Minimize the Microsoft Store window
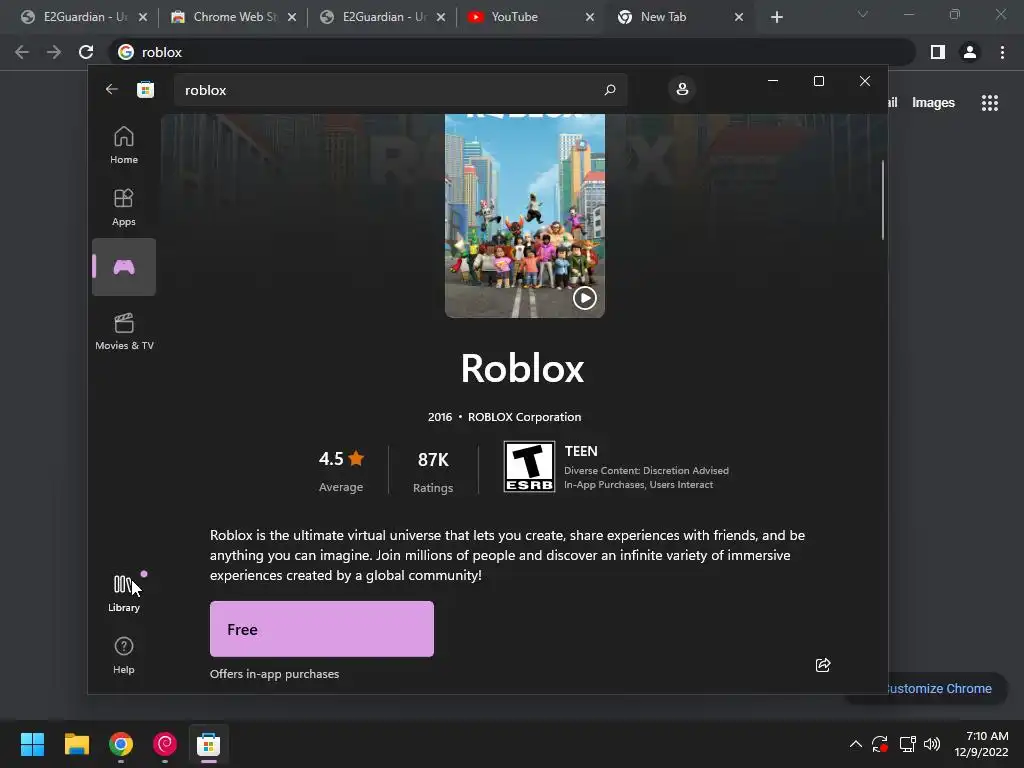The image size is (1024, 768). tap(773, 81)
